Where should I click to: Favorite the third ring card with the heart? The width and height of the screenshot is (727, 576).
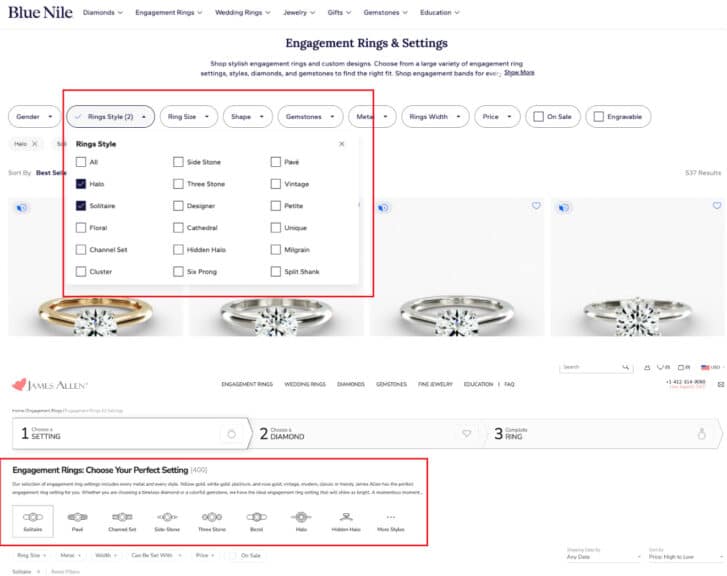tap(536, 205)
